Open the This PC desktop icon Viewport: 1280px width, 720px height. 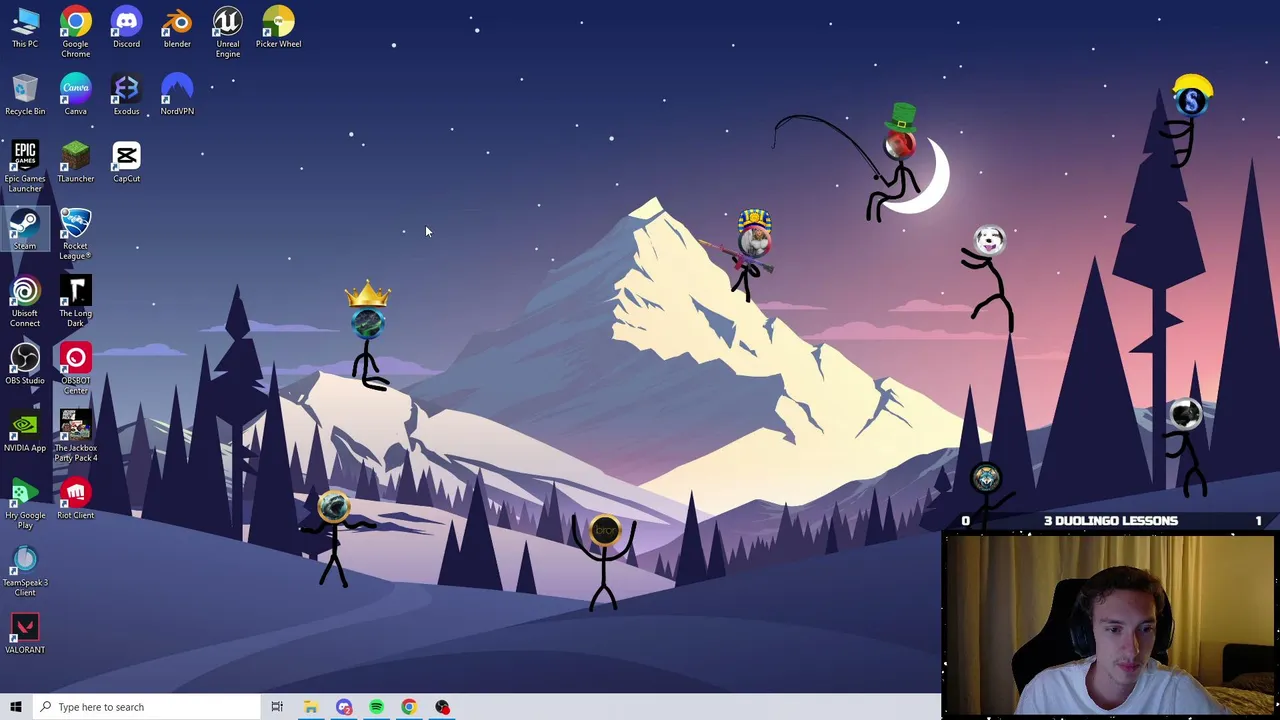tap(25, 28)
